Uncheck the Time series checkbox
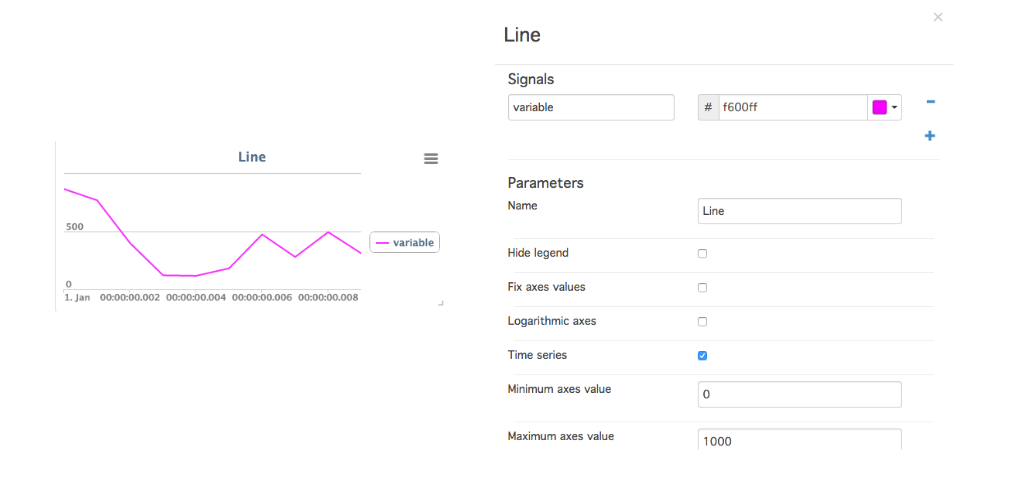The height and width of the screenshot is (483, 1023). [702, 356]
